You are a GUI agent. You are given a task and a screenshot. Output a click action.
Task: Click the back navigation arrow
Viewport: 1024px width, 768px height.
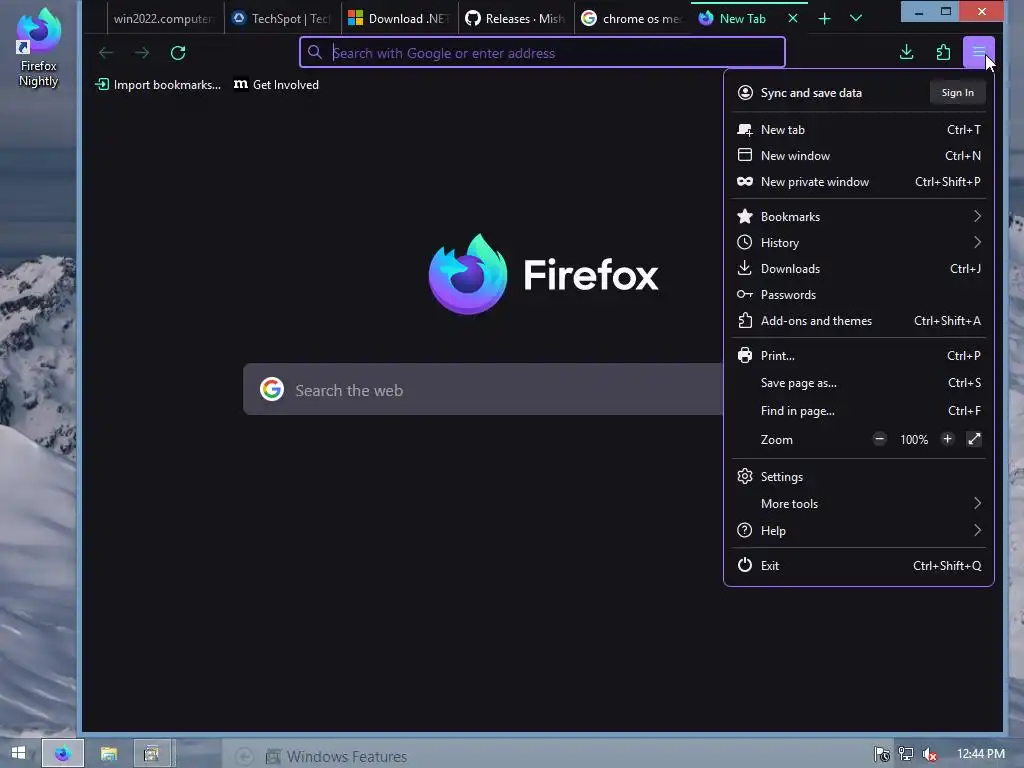point(106,53)
